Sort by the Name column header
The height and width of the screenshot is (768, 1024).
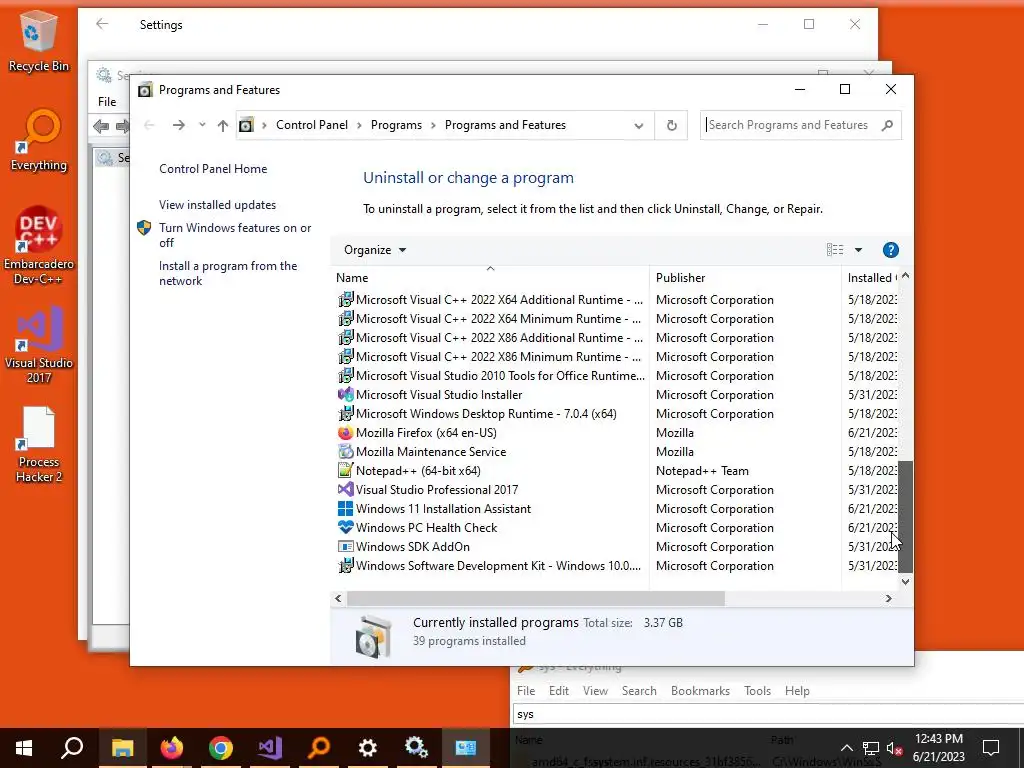490,278
